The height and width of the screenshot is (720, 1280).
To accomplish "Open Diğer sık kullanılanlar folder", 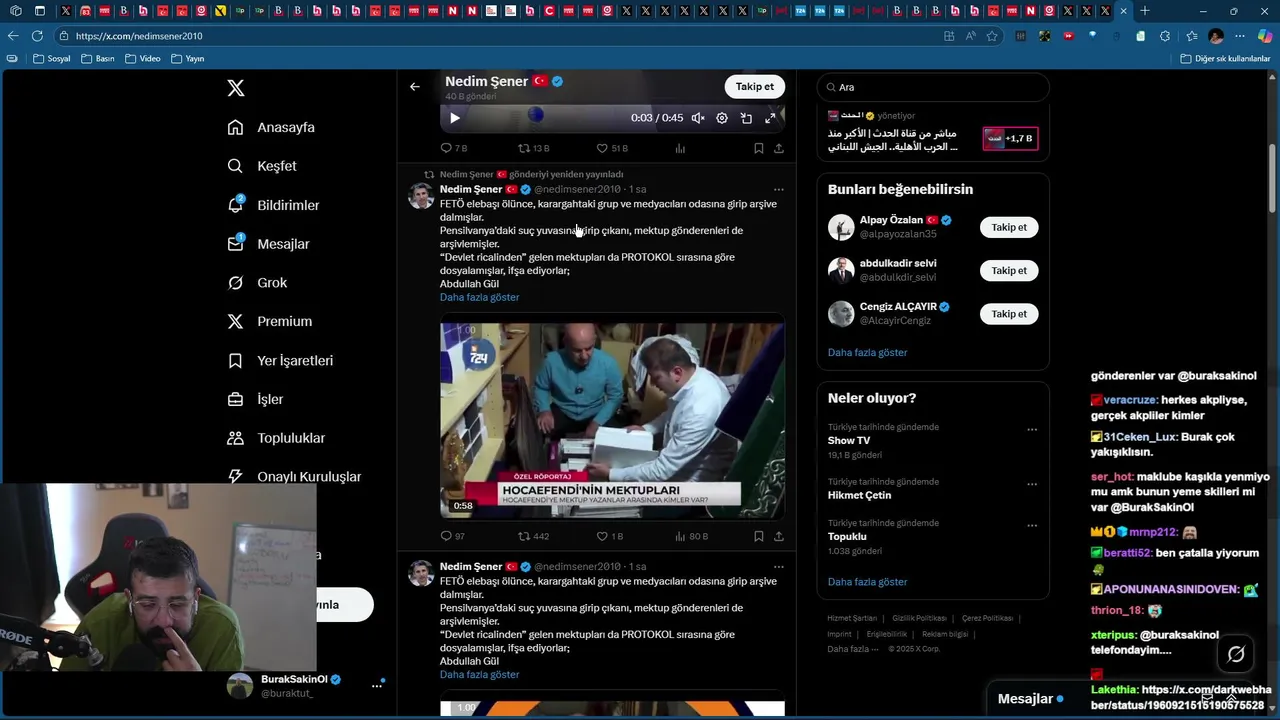I will click(x=1225, y=59).
